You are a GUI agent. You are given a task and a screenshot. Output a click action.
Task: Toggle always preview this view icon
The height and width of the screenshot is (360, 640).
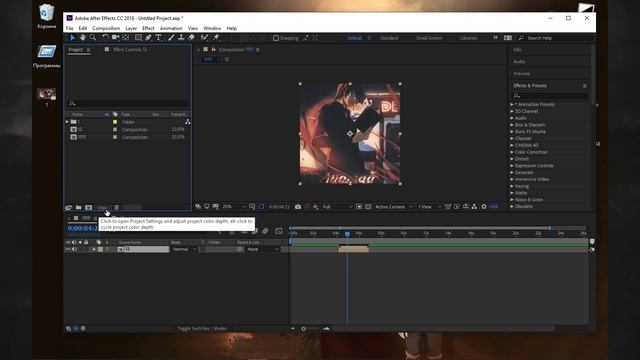pos(198,207)
